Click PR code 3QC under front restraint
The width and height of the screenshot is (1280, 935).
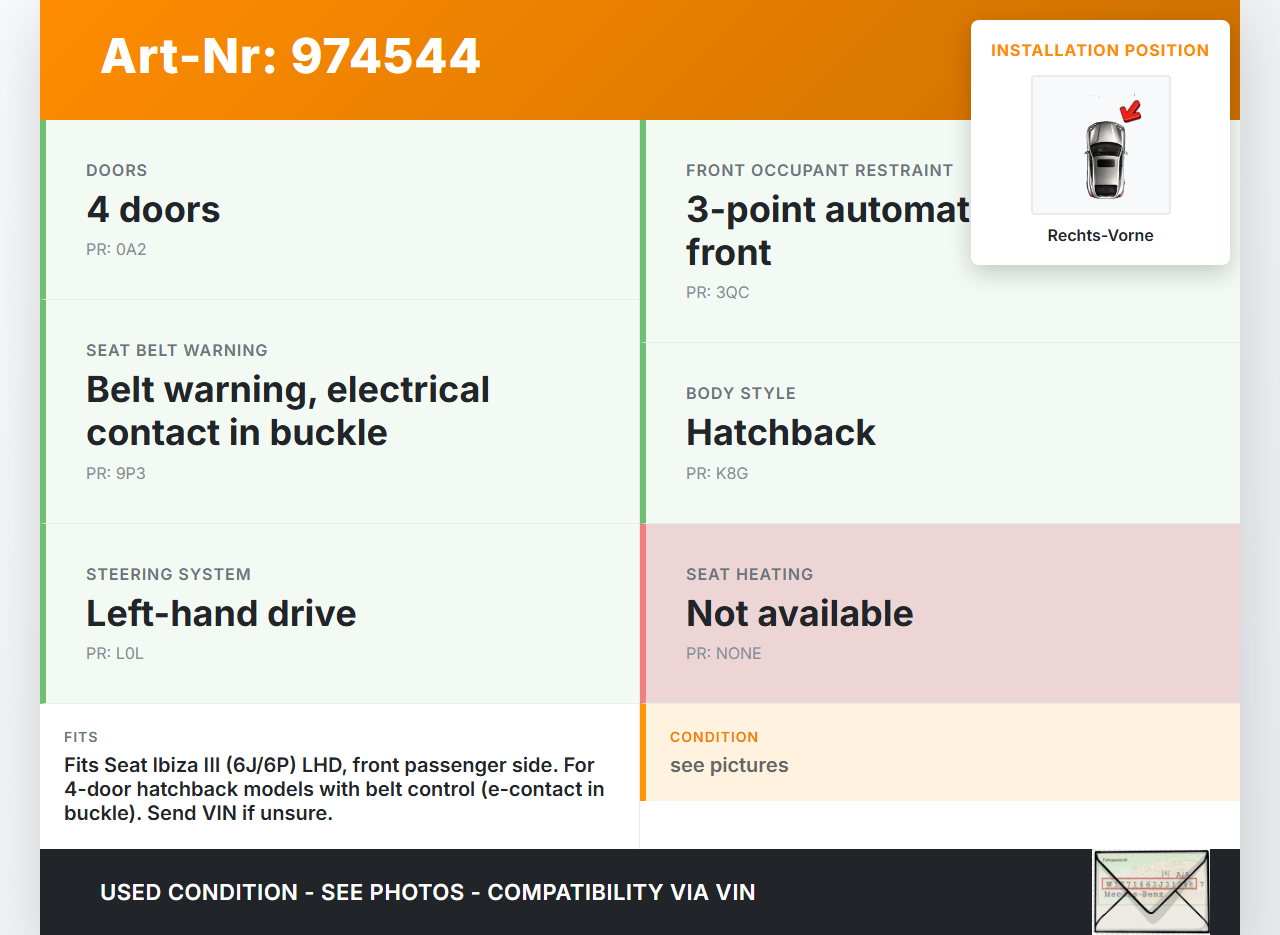(717, 293)
